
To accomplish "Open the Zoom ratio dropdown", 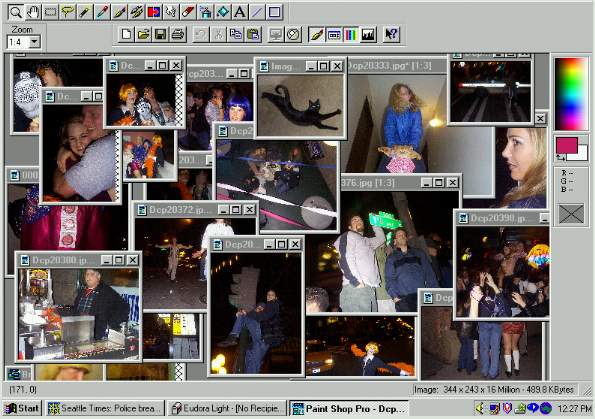I will point(35,42).
